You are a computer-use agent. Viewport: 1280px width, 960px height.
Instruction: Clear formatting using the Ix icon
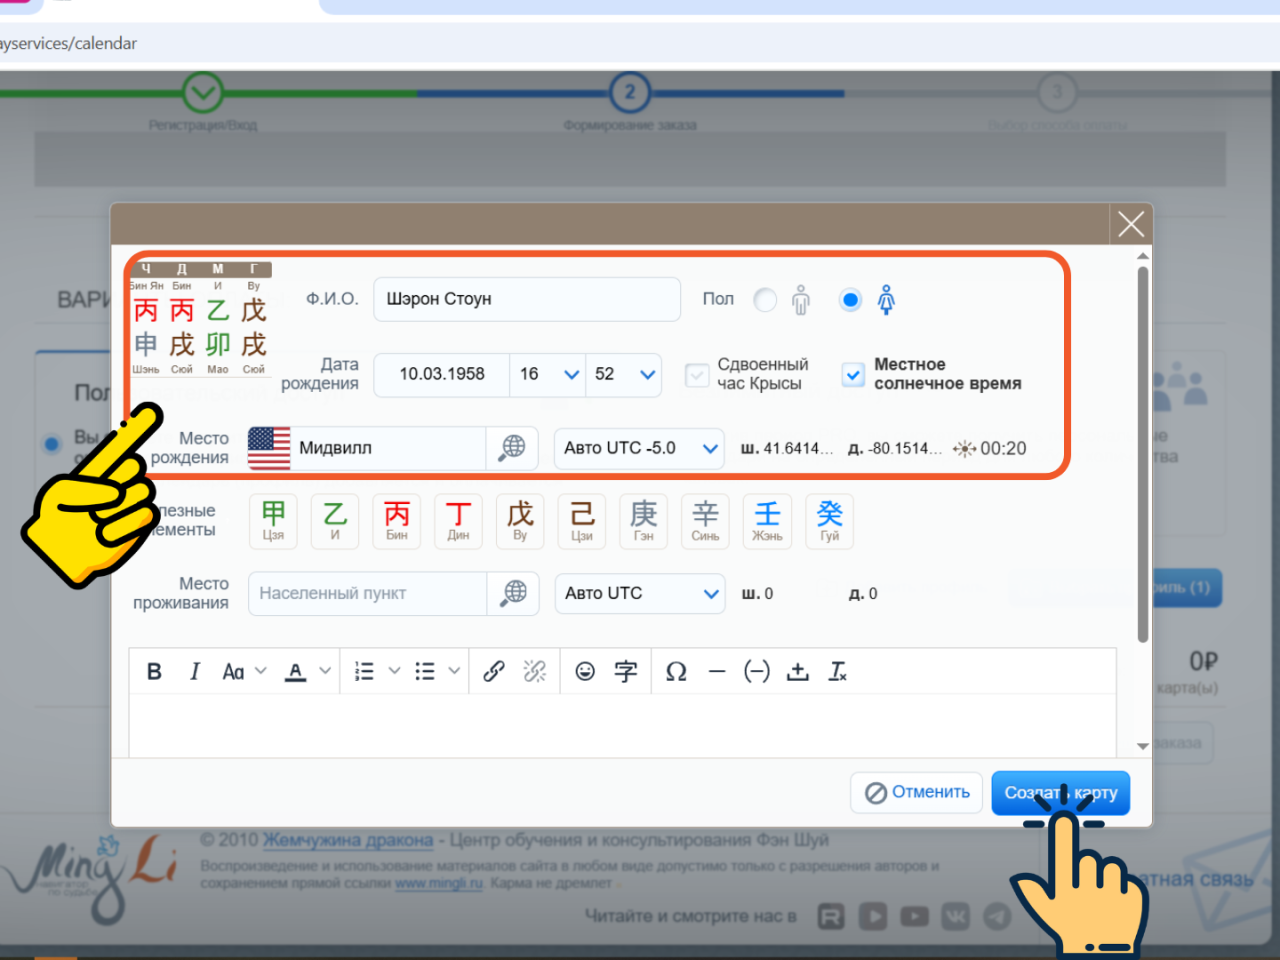click(x=838, y=671)
